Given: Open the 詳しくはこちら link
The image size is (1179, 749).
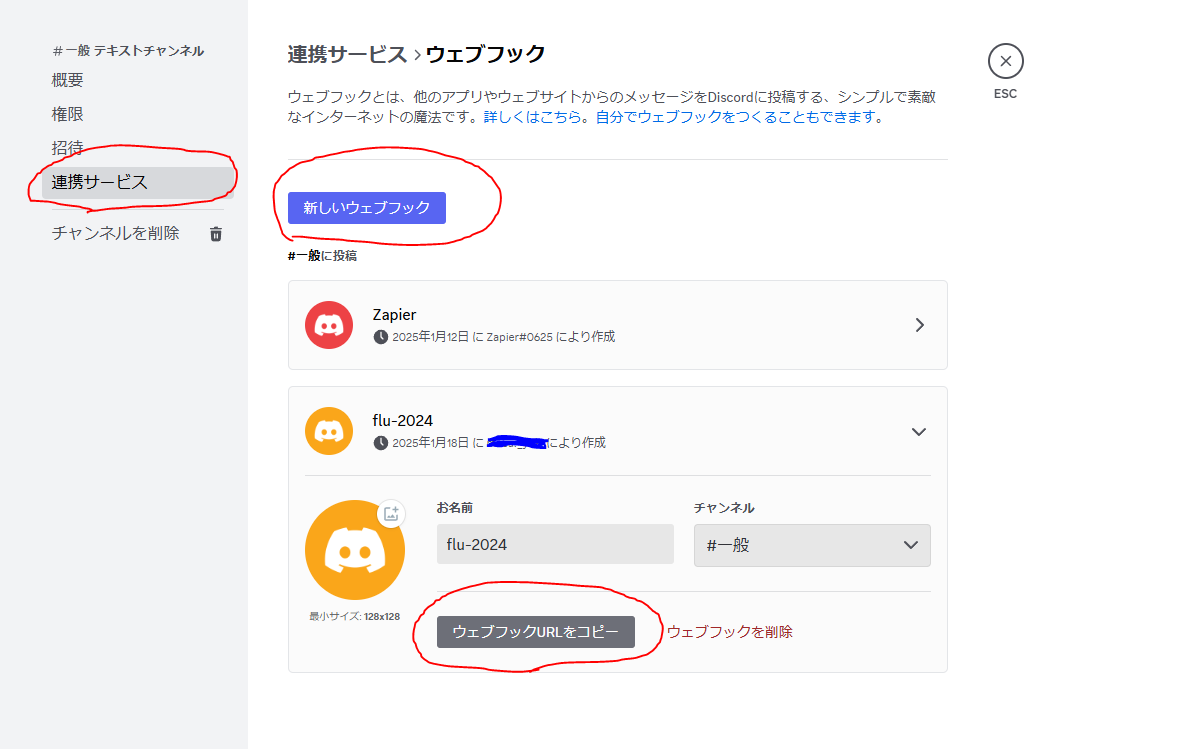Looking at the screenshot, I should pos(532,117).
